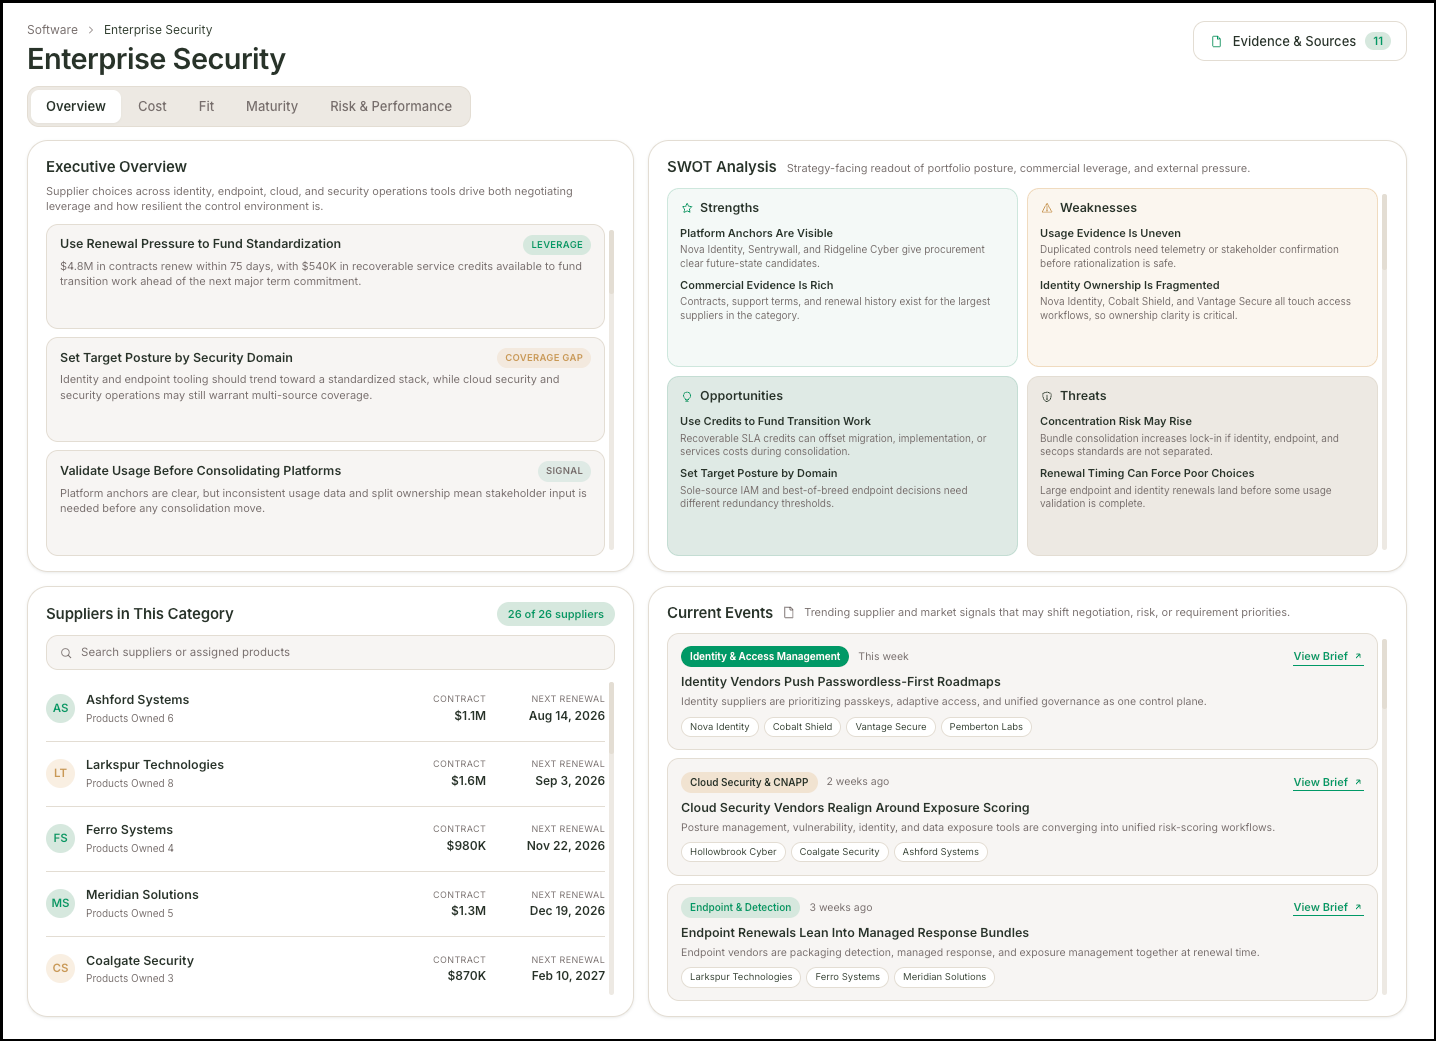Open Use Renewal Pressure to Fund Standardization card
The height and width of the screenshot is (1041, 1436).
325,276
